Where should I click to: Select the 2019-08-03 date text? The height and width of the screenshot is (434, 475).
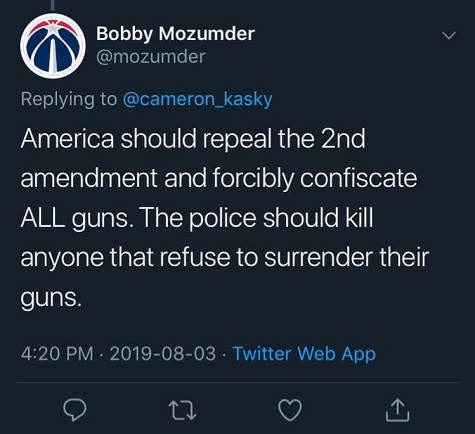tap(163, 354)
